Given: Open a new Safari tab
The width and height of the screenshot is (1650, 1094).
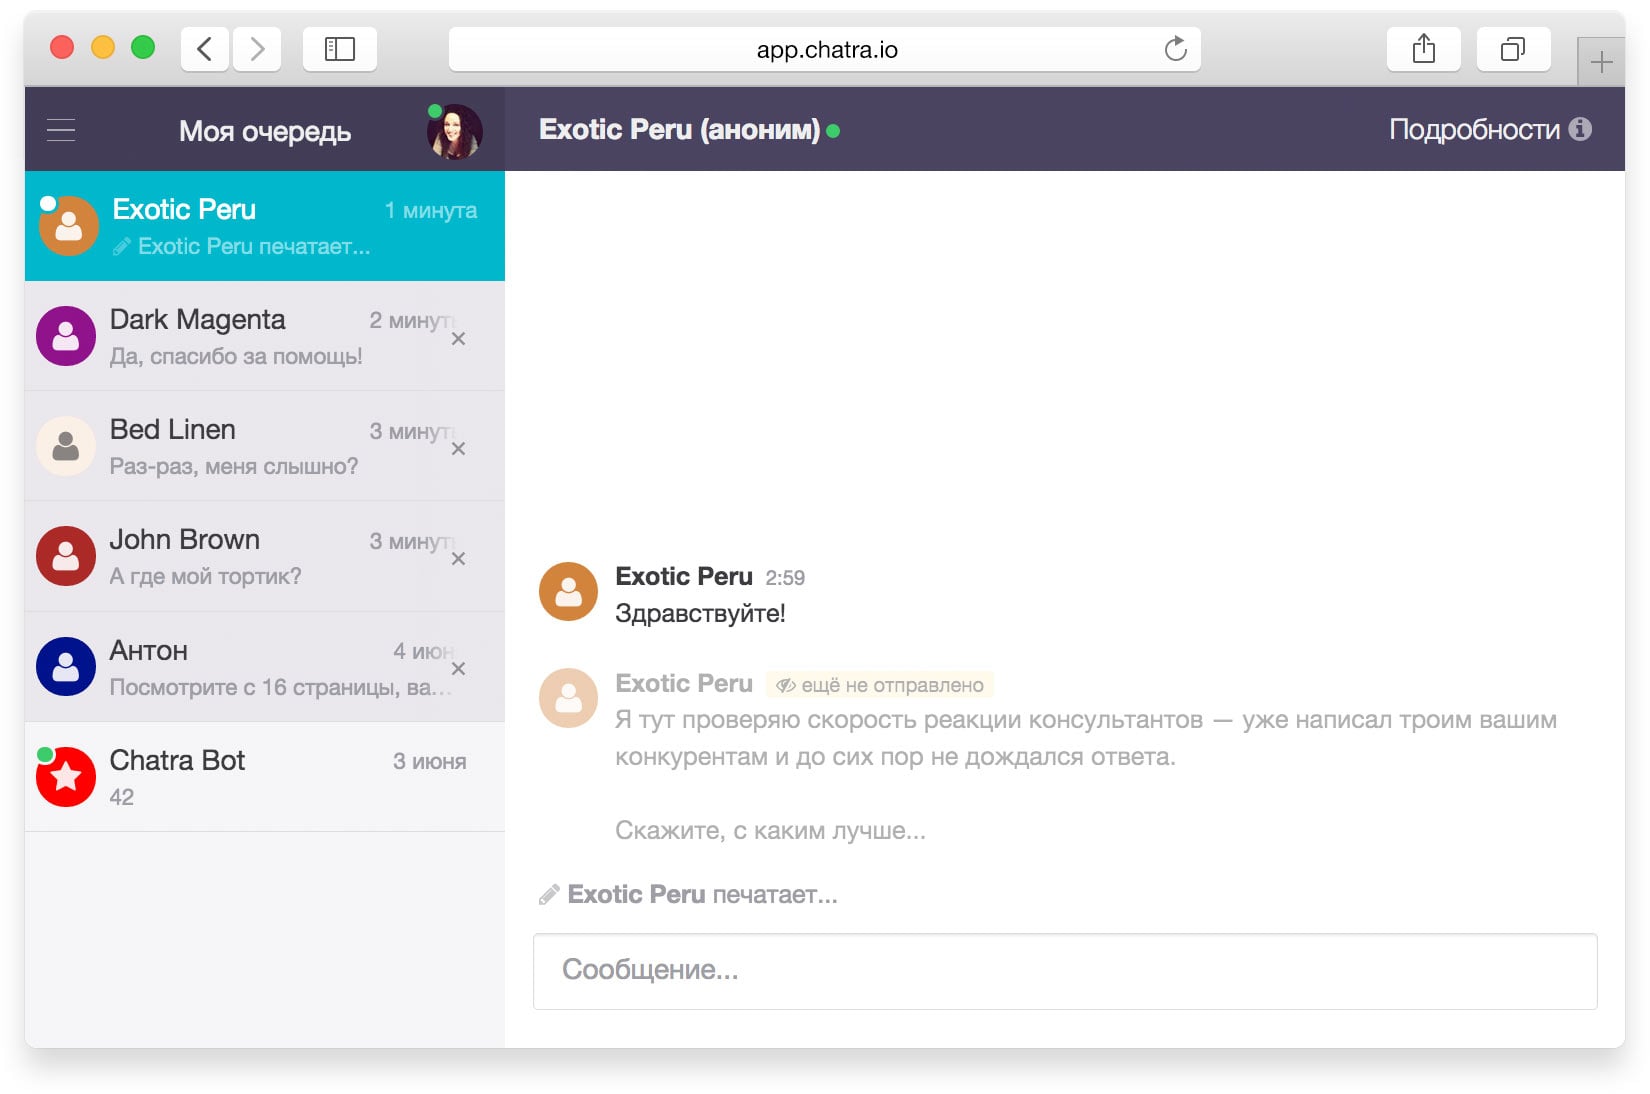Looking at the screenshot, I should [1600, 62].
